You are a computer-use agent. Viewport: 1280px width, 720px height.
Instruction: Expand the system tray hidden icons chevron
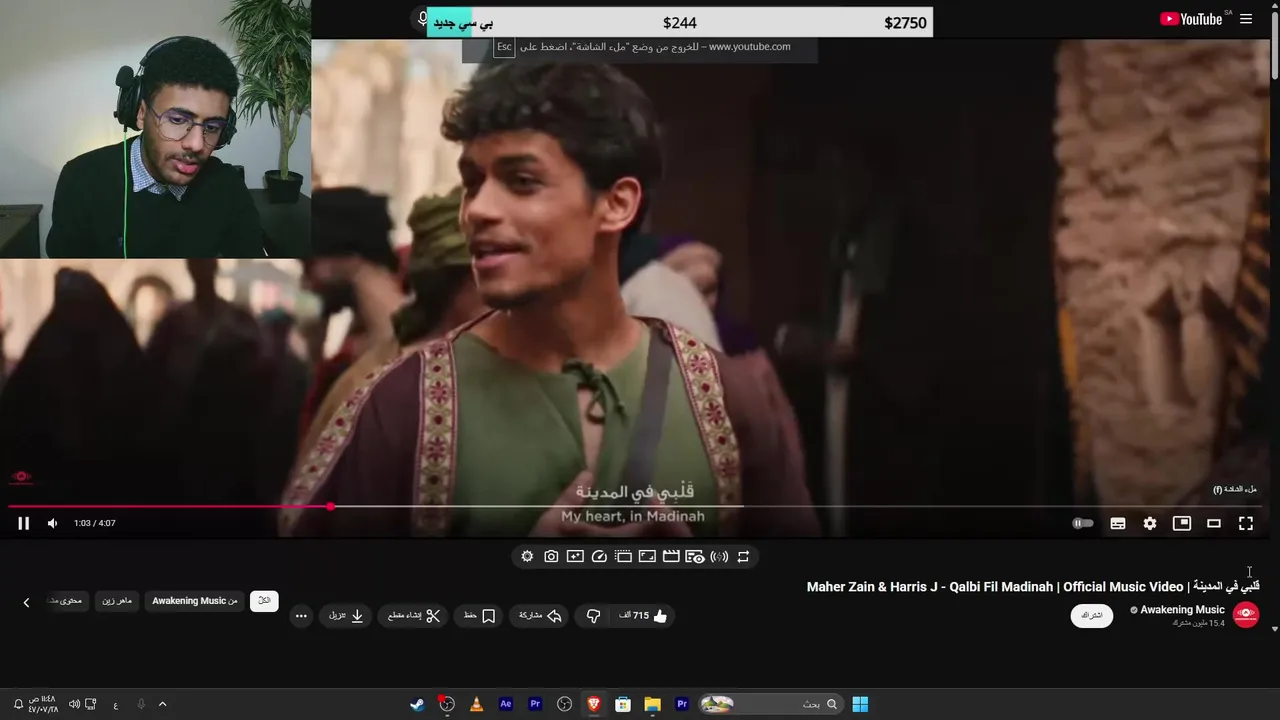tap(162, 704)
